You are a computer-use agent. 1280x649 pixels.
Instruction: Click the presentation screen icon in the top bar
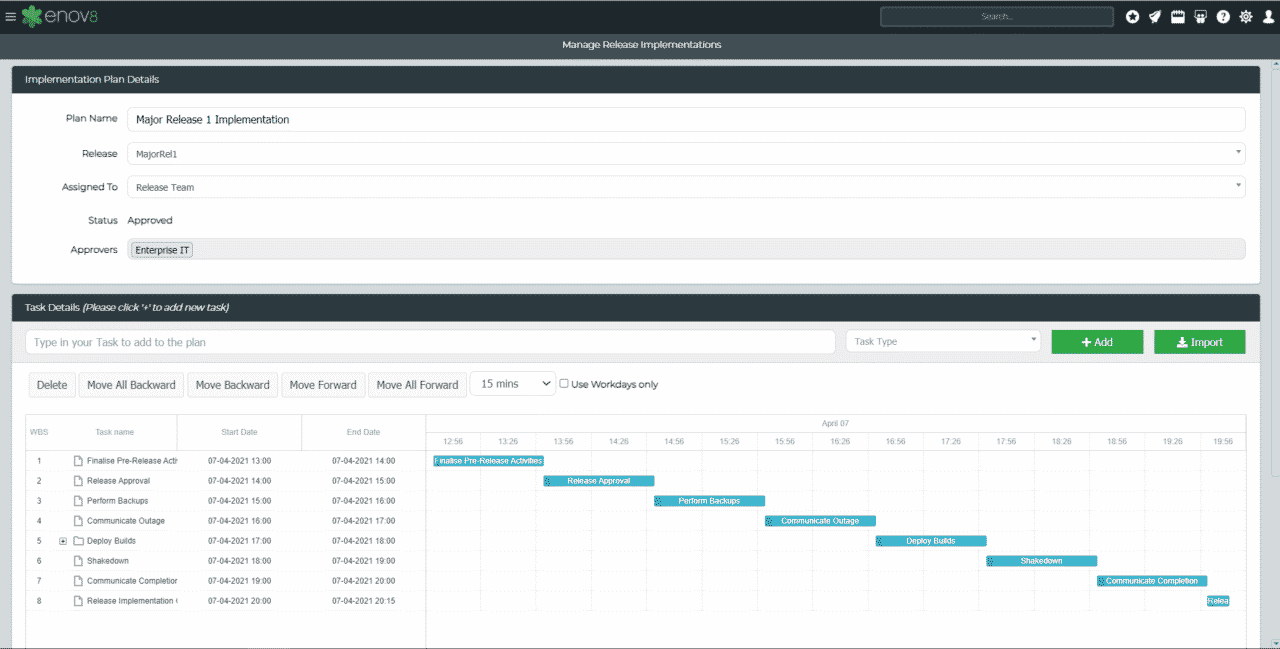(1199, 16)
